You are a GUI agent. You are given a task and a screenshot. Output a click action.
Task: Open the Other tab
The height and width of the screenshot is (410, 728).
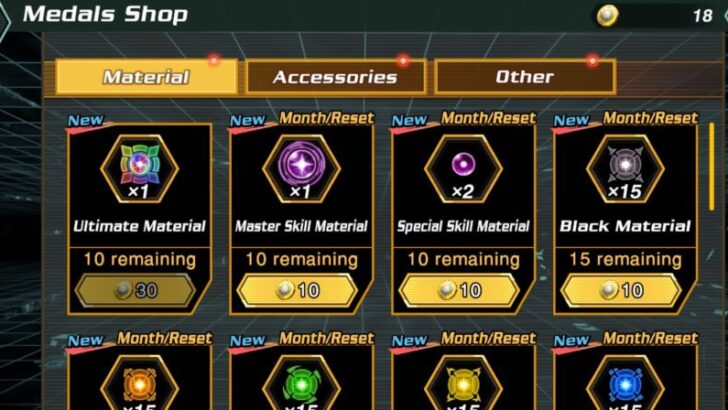[x=525, y=77]
